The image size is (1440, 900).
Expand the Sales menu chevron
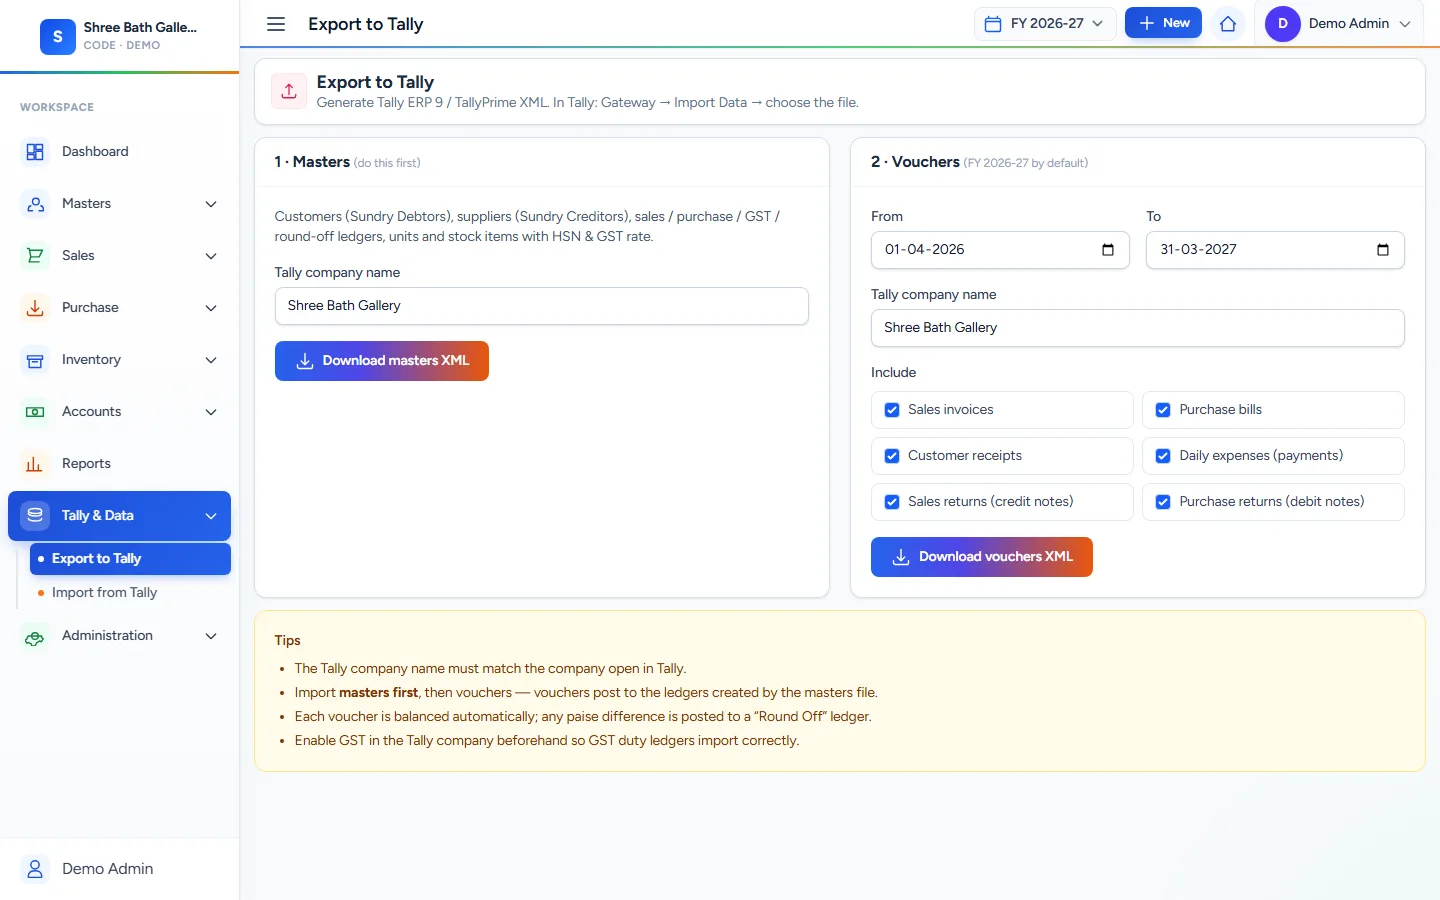tap(211, 256)
